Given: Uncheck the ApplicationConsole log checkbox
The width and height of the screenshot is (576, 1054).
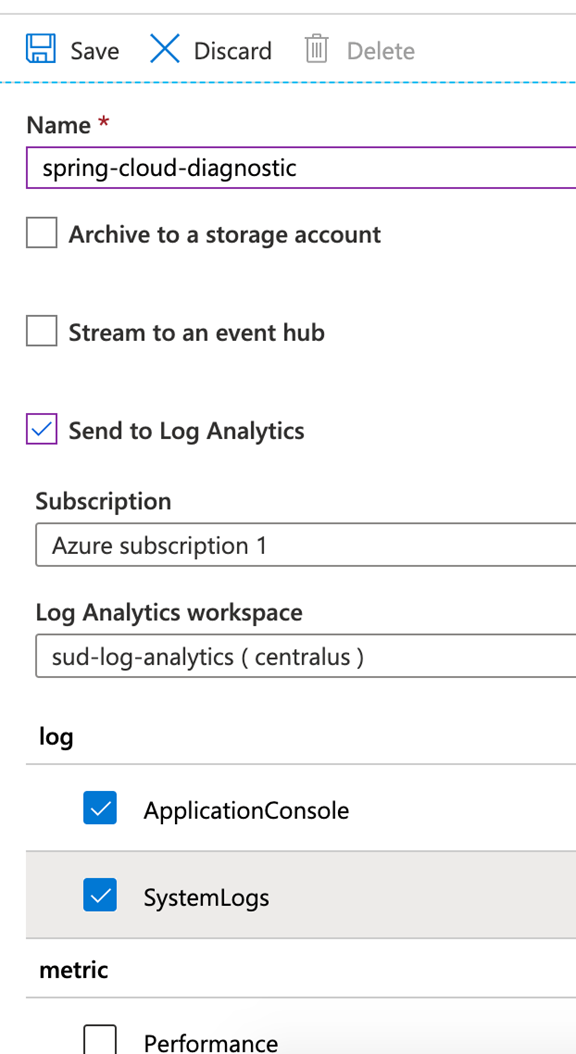Looking at the screenshot, I should (100, 807).
